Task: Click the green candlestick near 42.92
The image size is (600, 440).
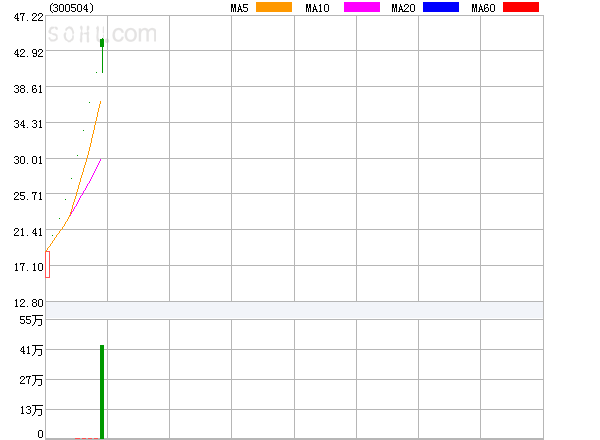Action: pos(102,55)
